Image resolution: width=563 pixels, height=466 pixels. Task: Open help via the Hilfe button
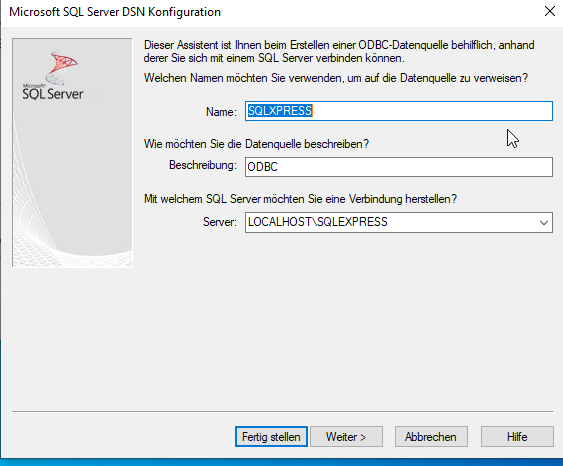tap(517, 437)
